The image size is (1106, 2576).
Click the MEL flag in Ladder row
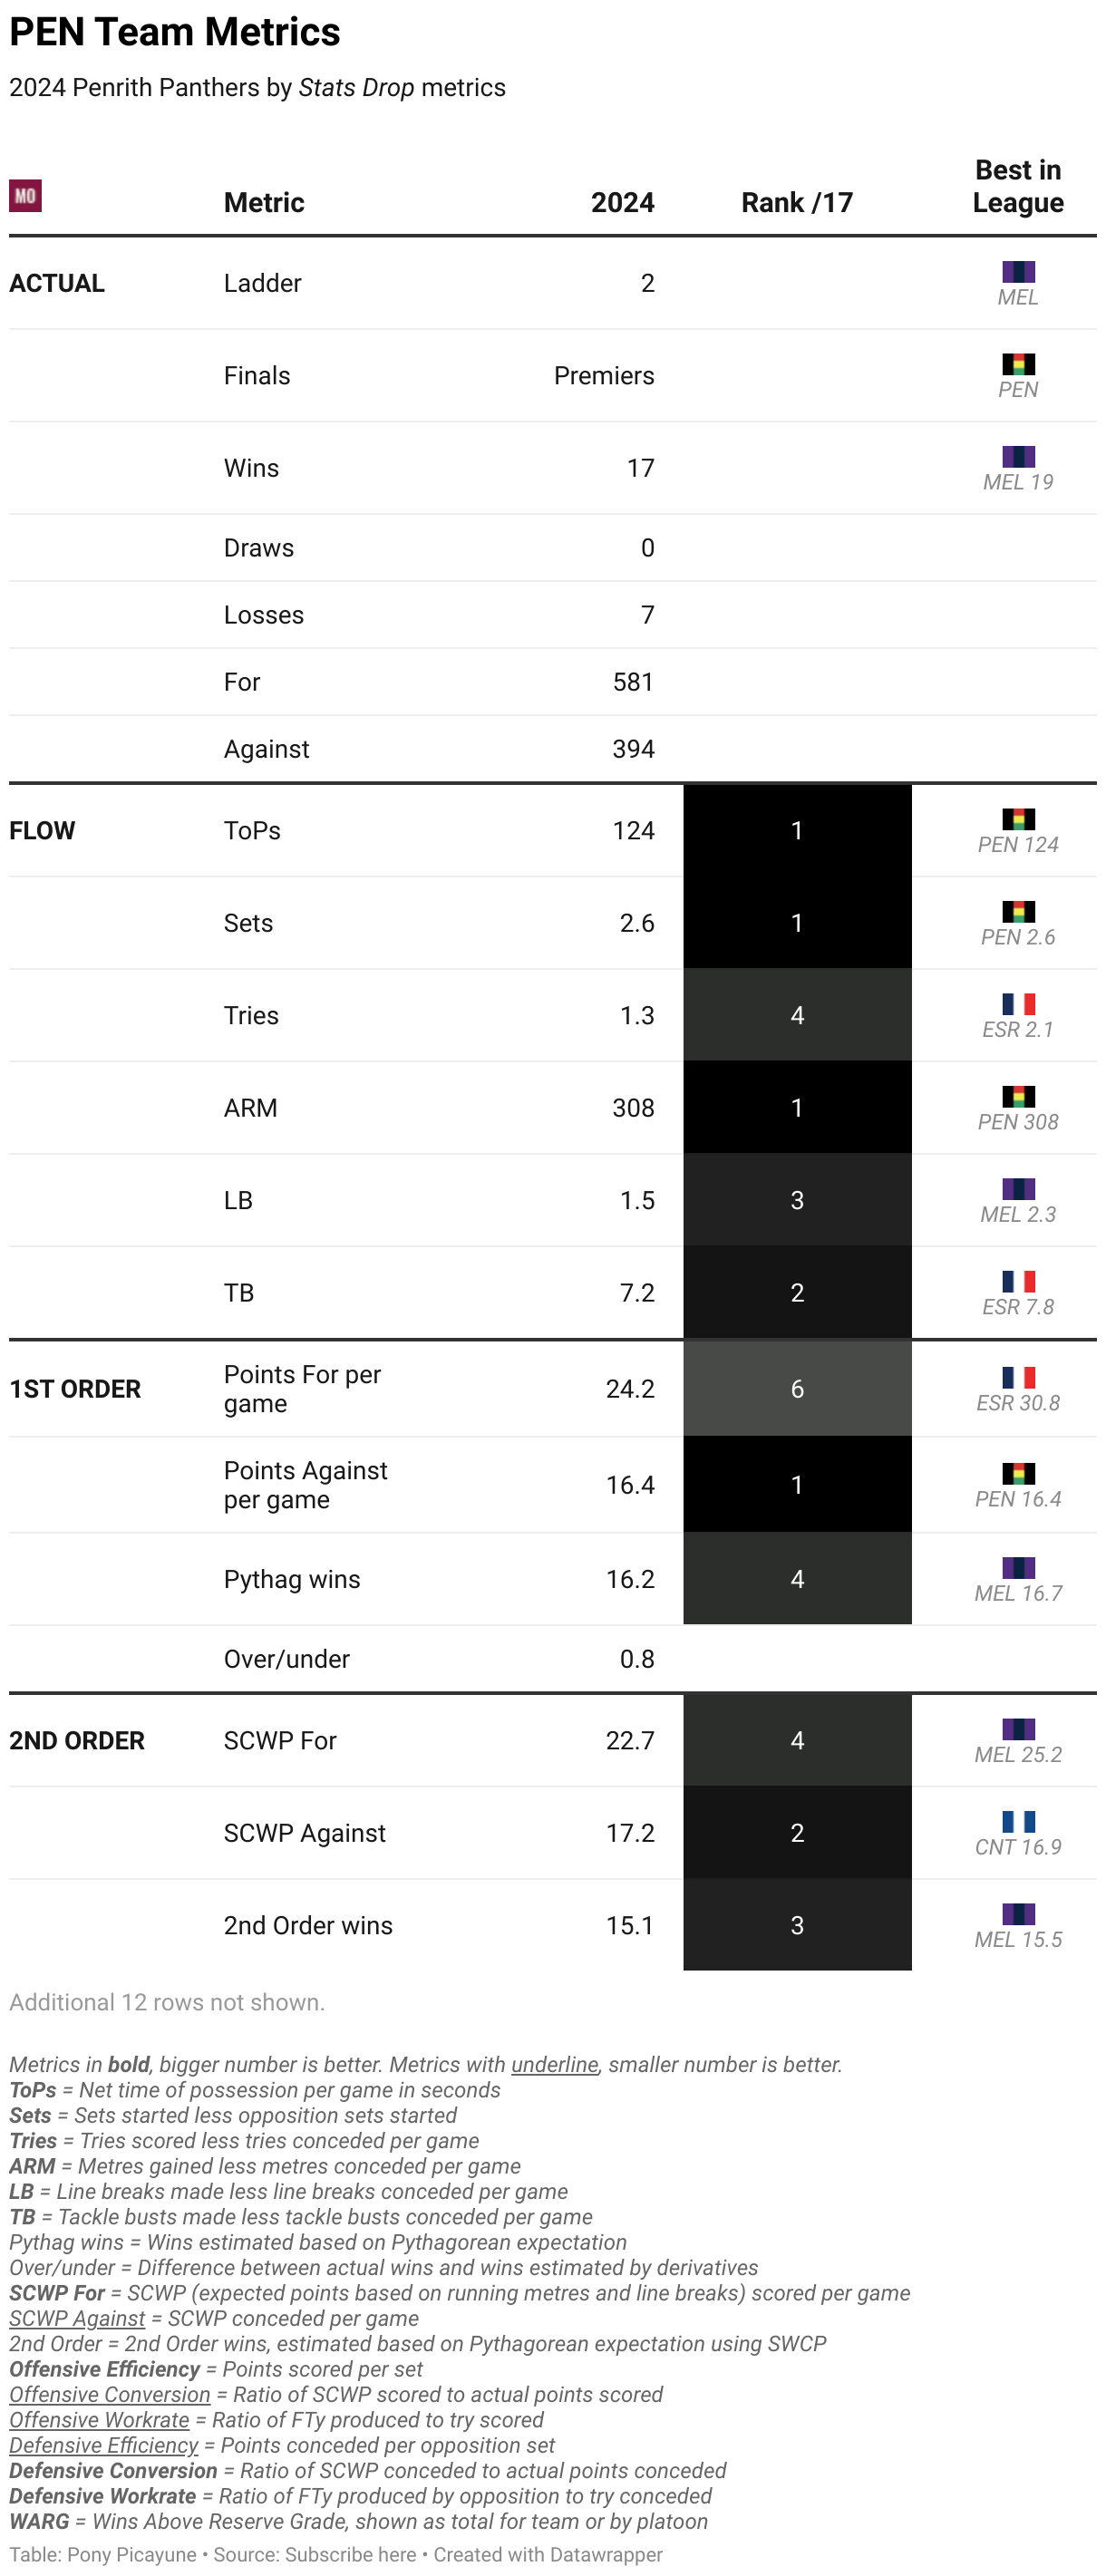[1018, 272]
